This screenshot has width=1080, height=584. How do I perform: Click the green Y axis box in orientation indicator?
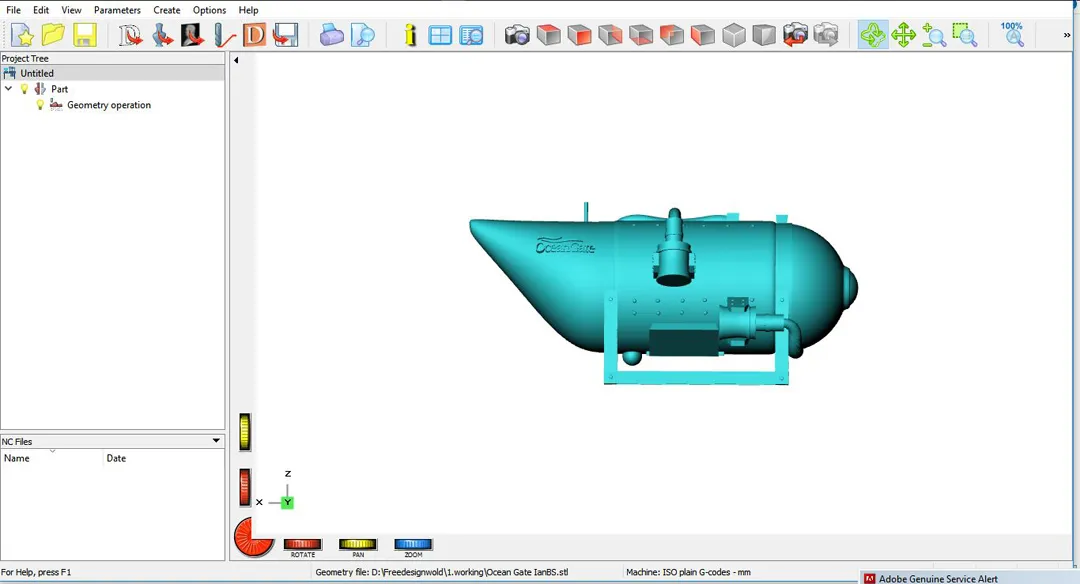[x=287, y=503]
